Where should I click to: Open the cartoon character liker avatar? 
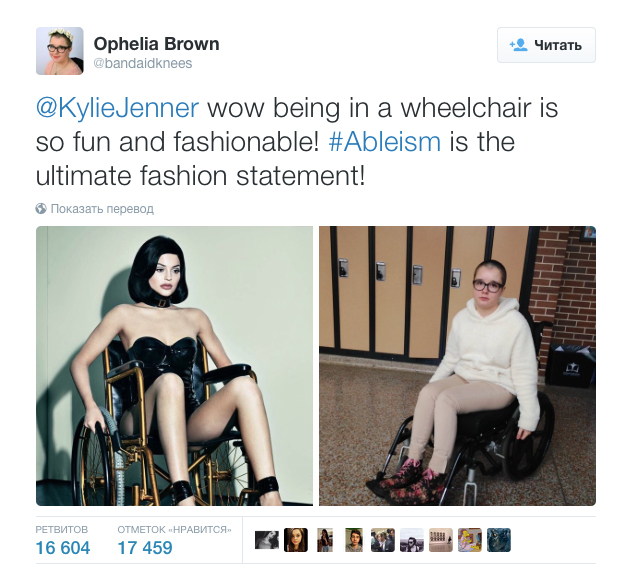click(470, 540)
